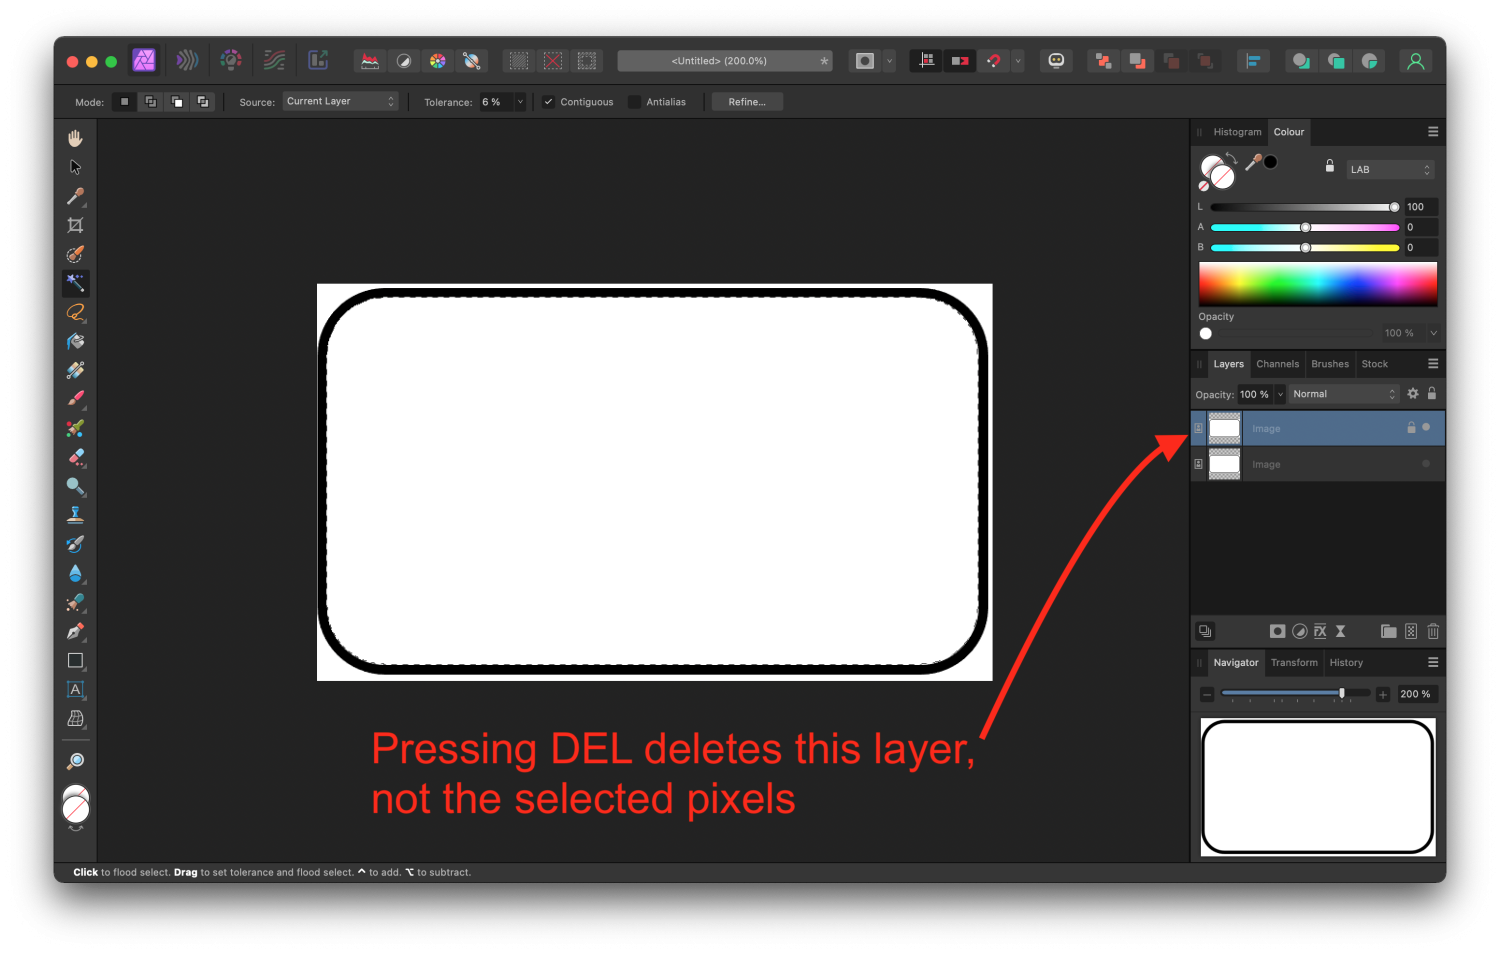Add a mask to the selected layer
The width and height of the screenshot is (1500, 954).
(1277, 631)
